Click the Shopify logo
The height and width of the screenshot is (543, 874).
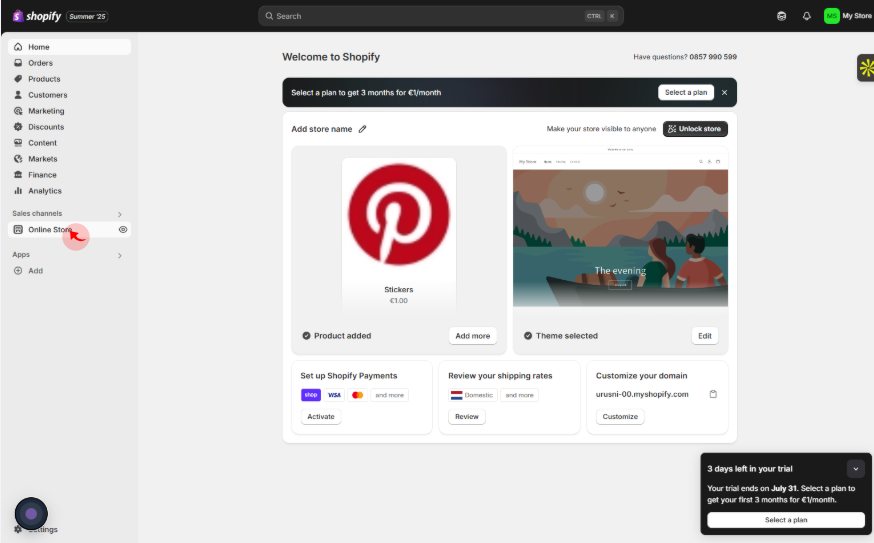point(37,16)
